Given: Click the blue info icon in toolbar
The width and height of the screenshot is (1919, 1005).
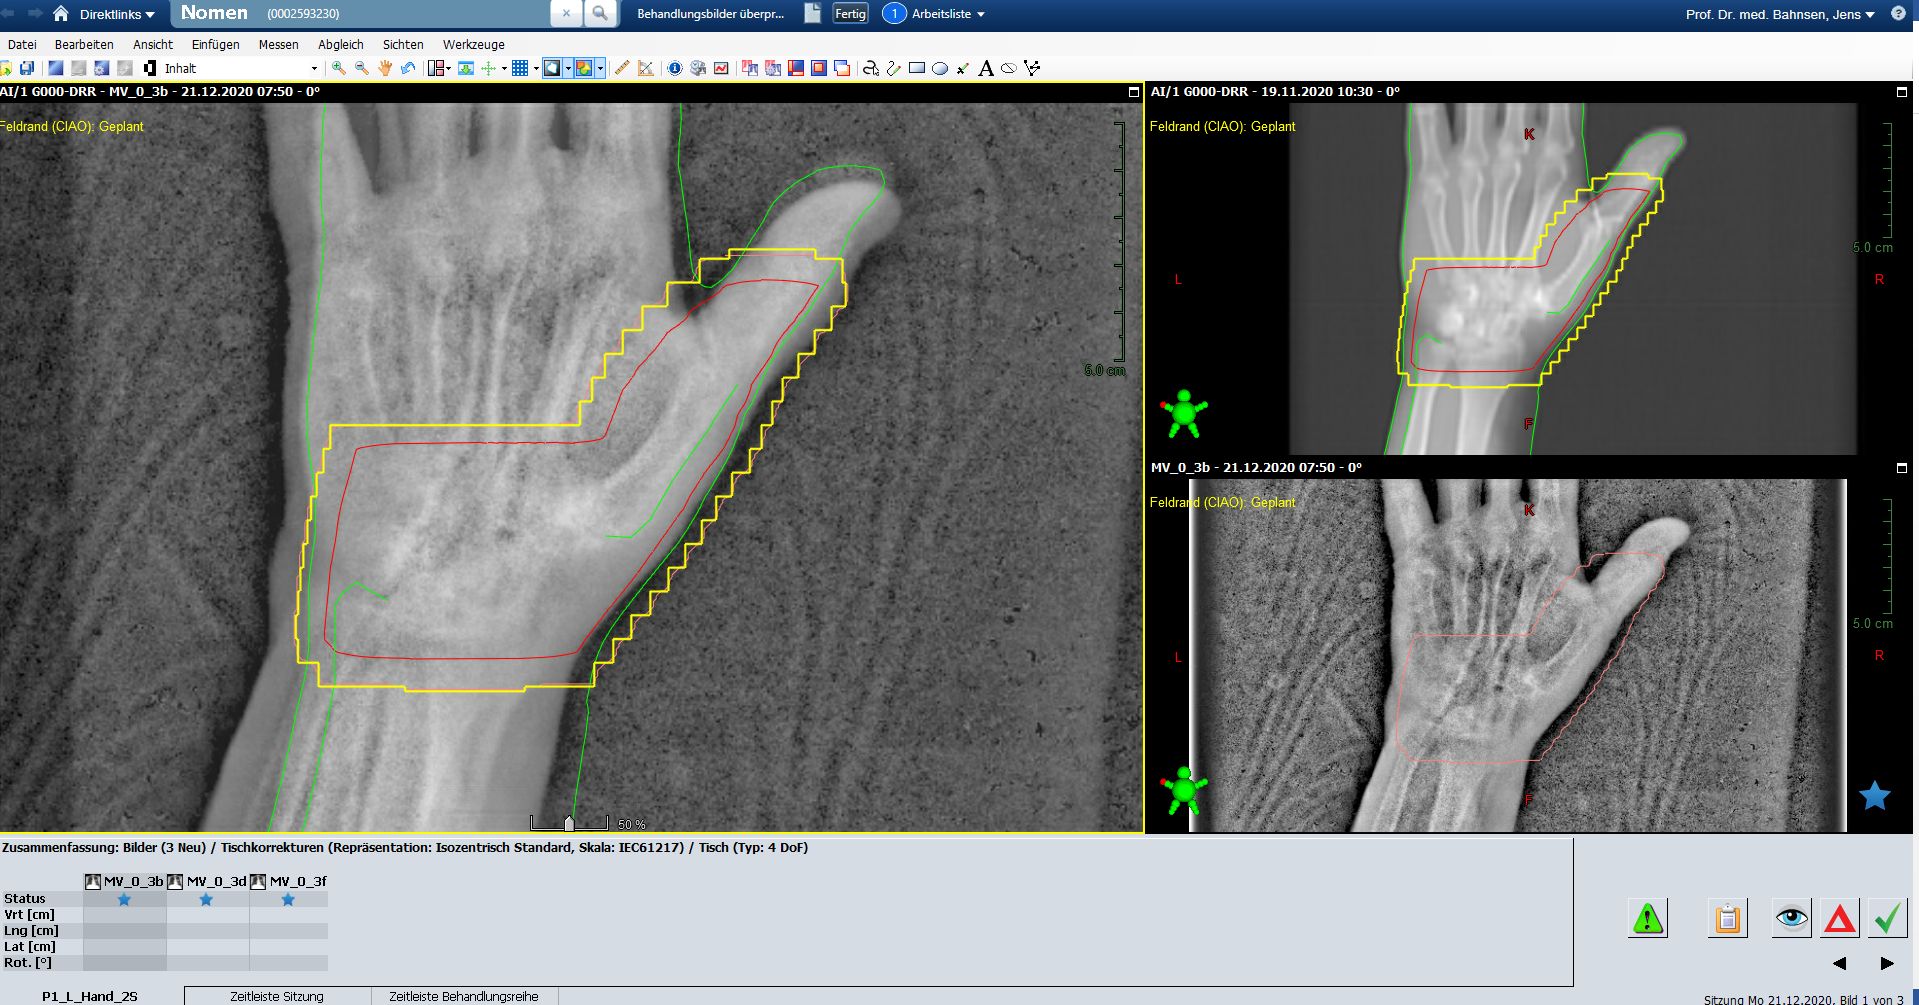Looking at the screenshot, I should (x=675, y=68).
